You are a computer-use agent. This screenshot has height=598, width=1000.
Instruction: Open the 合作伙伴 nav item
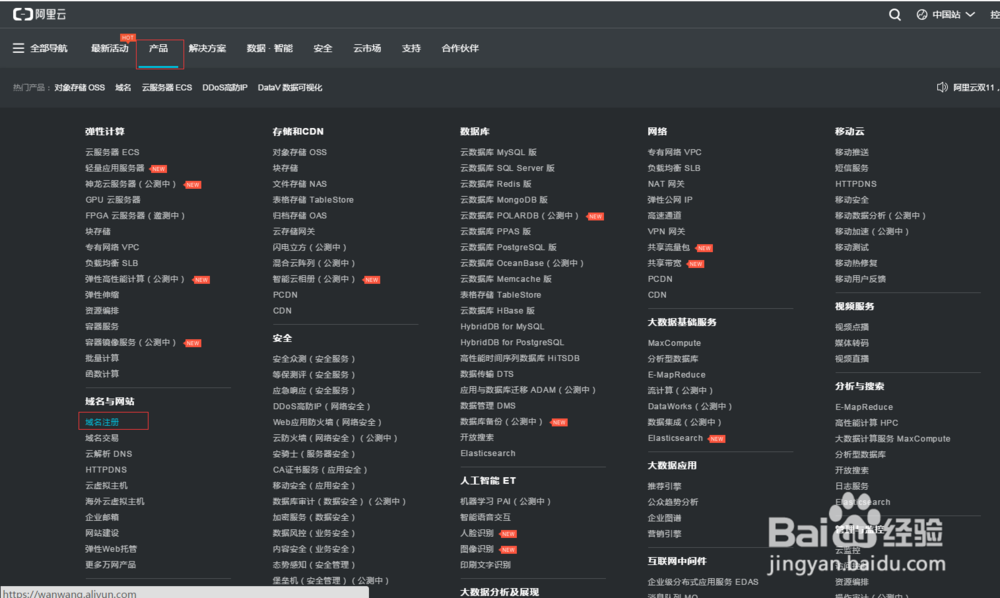[460, 48]
